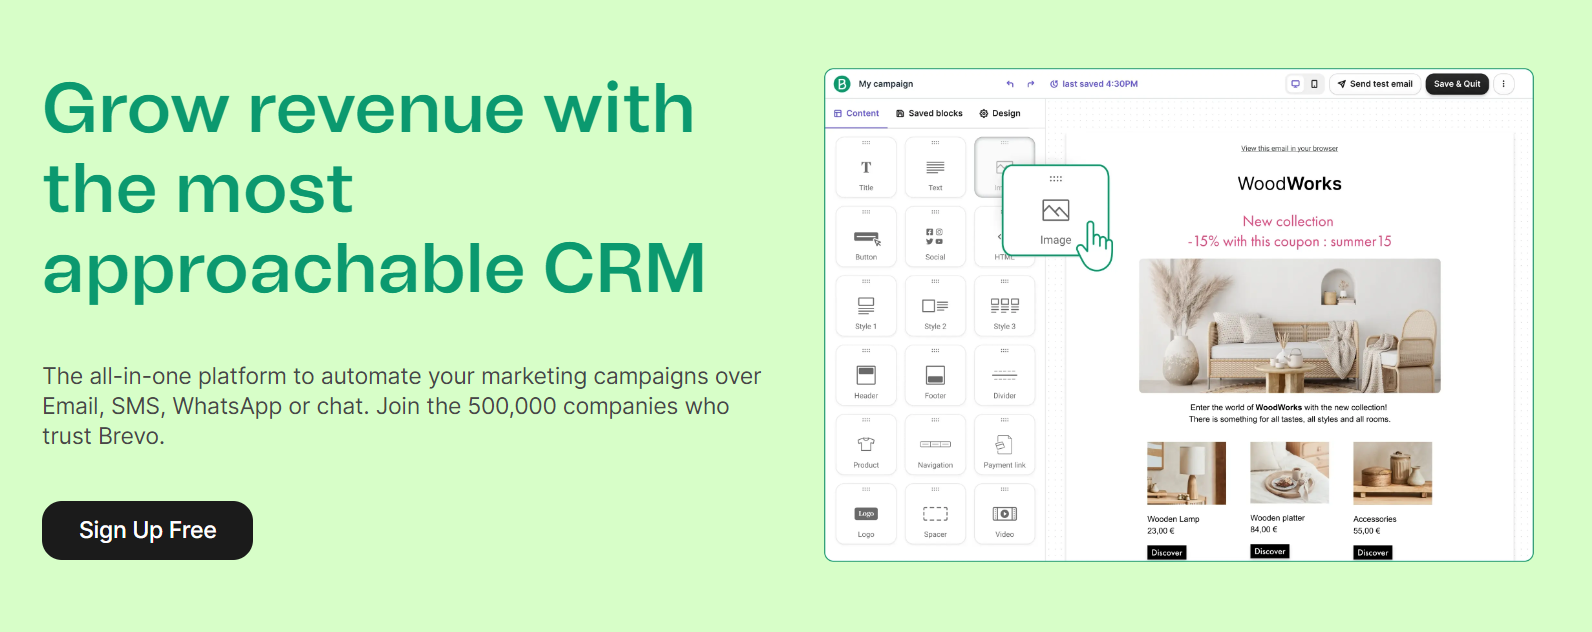Click the Accessories product image

tap(1392, 473)
